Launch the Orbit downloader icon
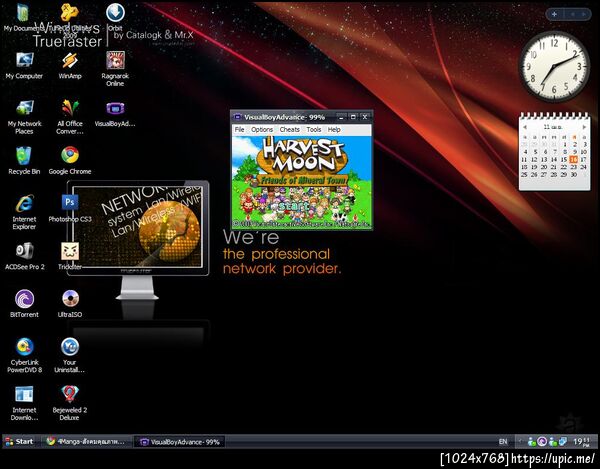The image size is (600, 469). [x=115, y=17]
